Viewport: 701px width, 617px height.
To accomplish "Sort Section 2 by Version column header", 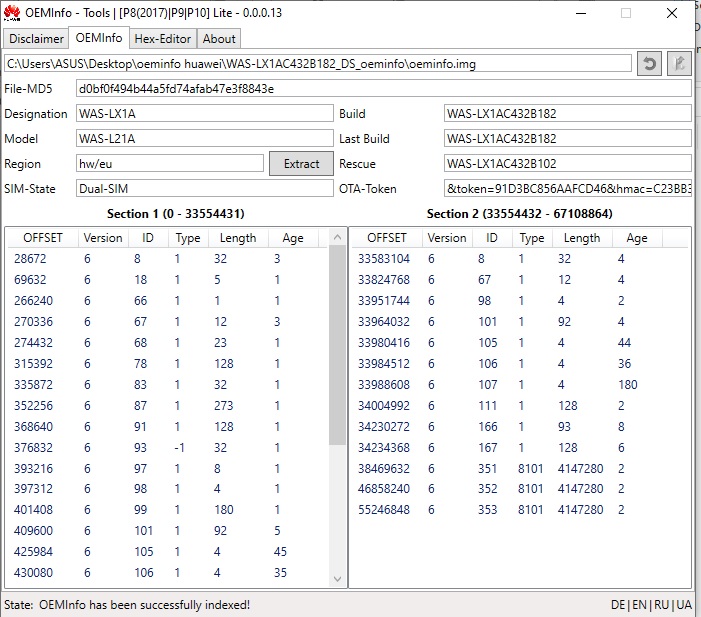I will [x=447, y=238].
